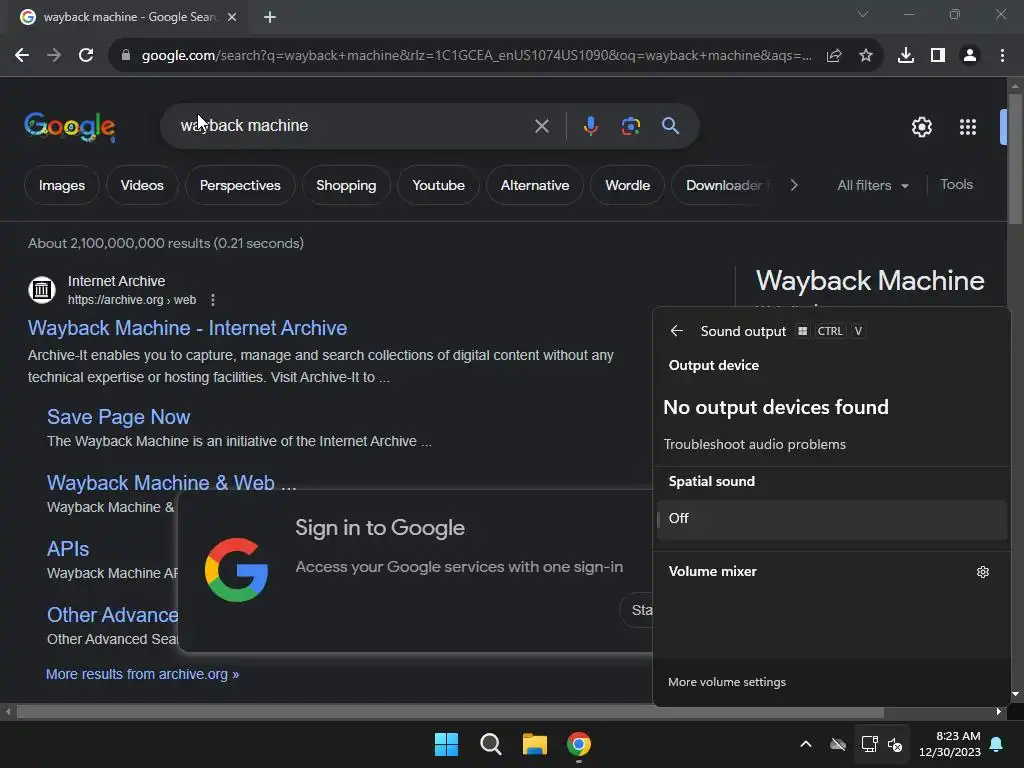Click the muted speaker tray icon
Viewport: 1024px width, 768px height.
[x=895, y=744]
